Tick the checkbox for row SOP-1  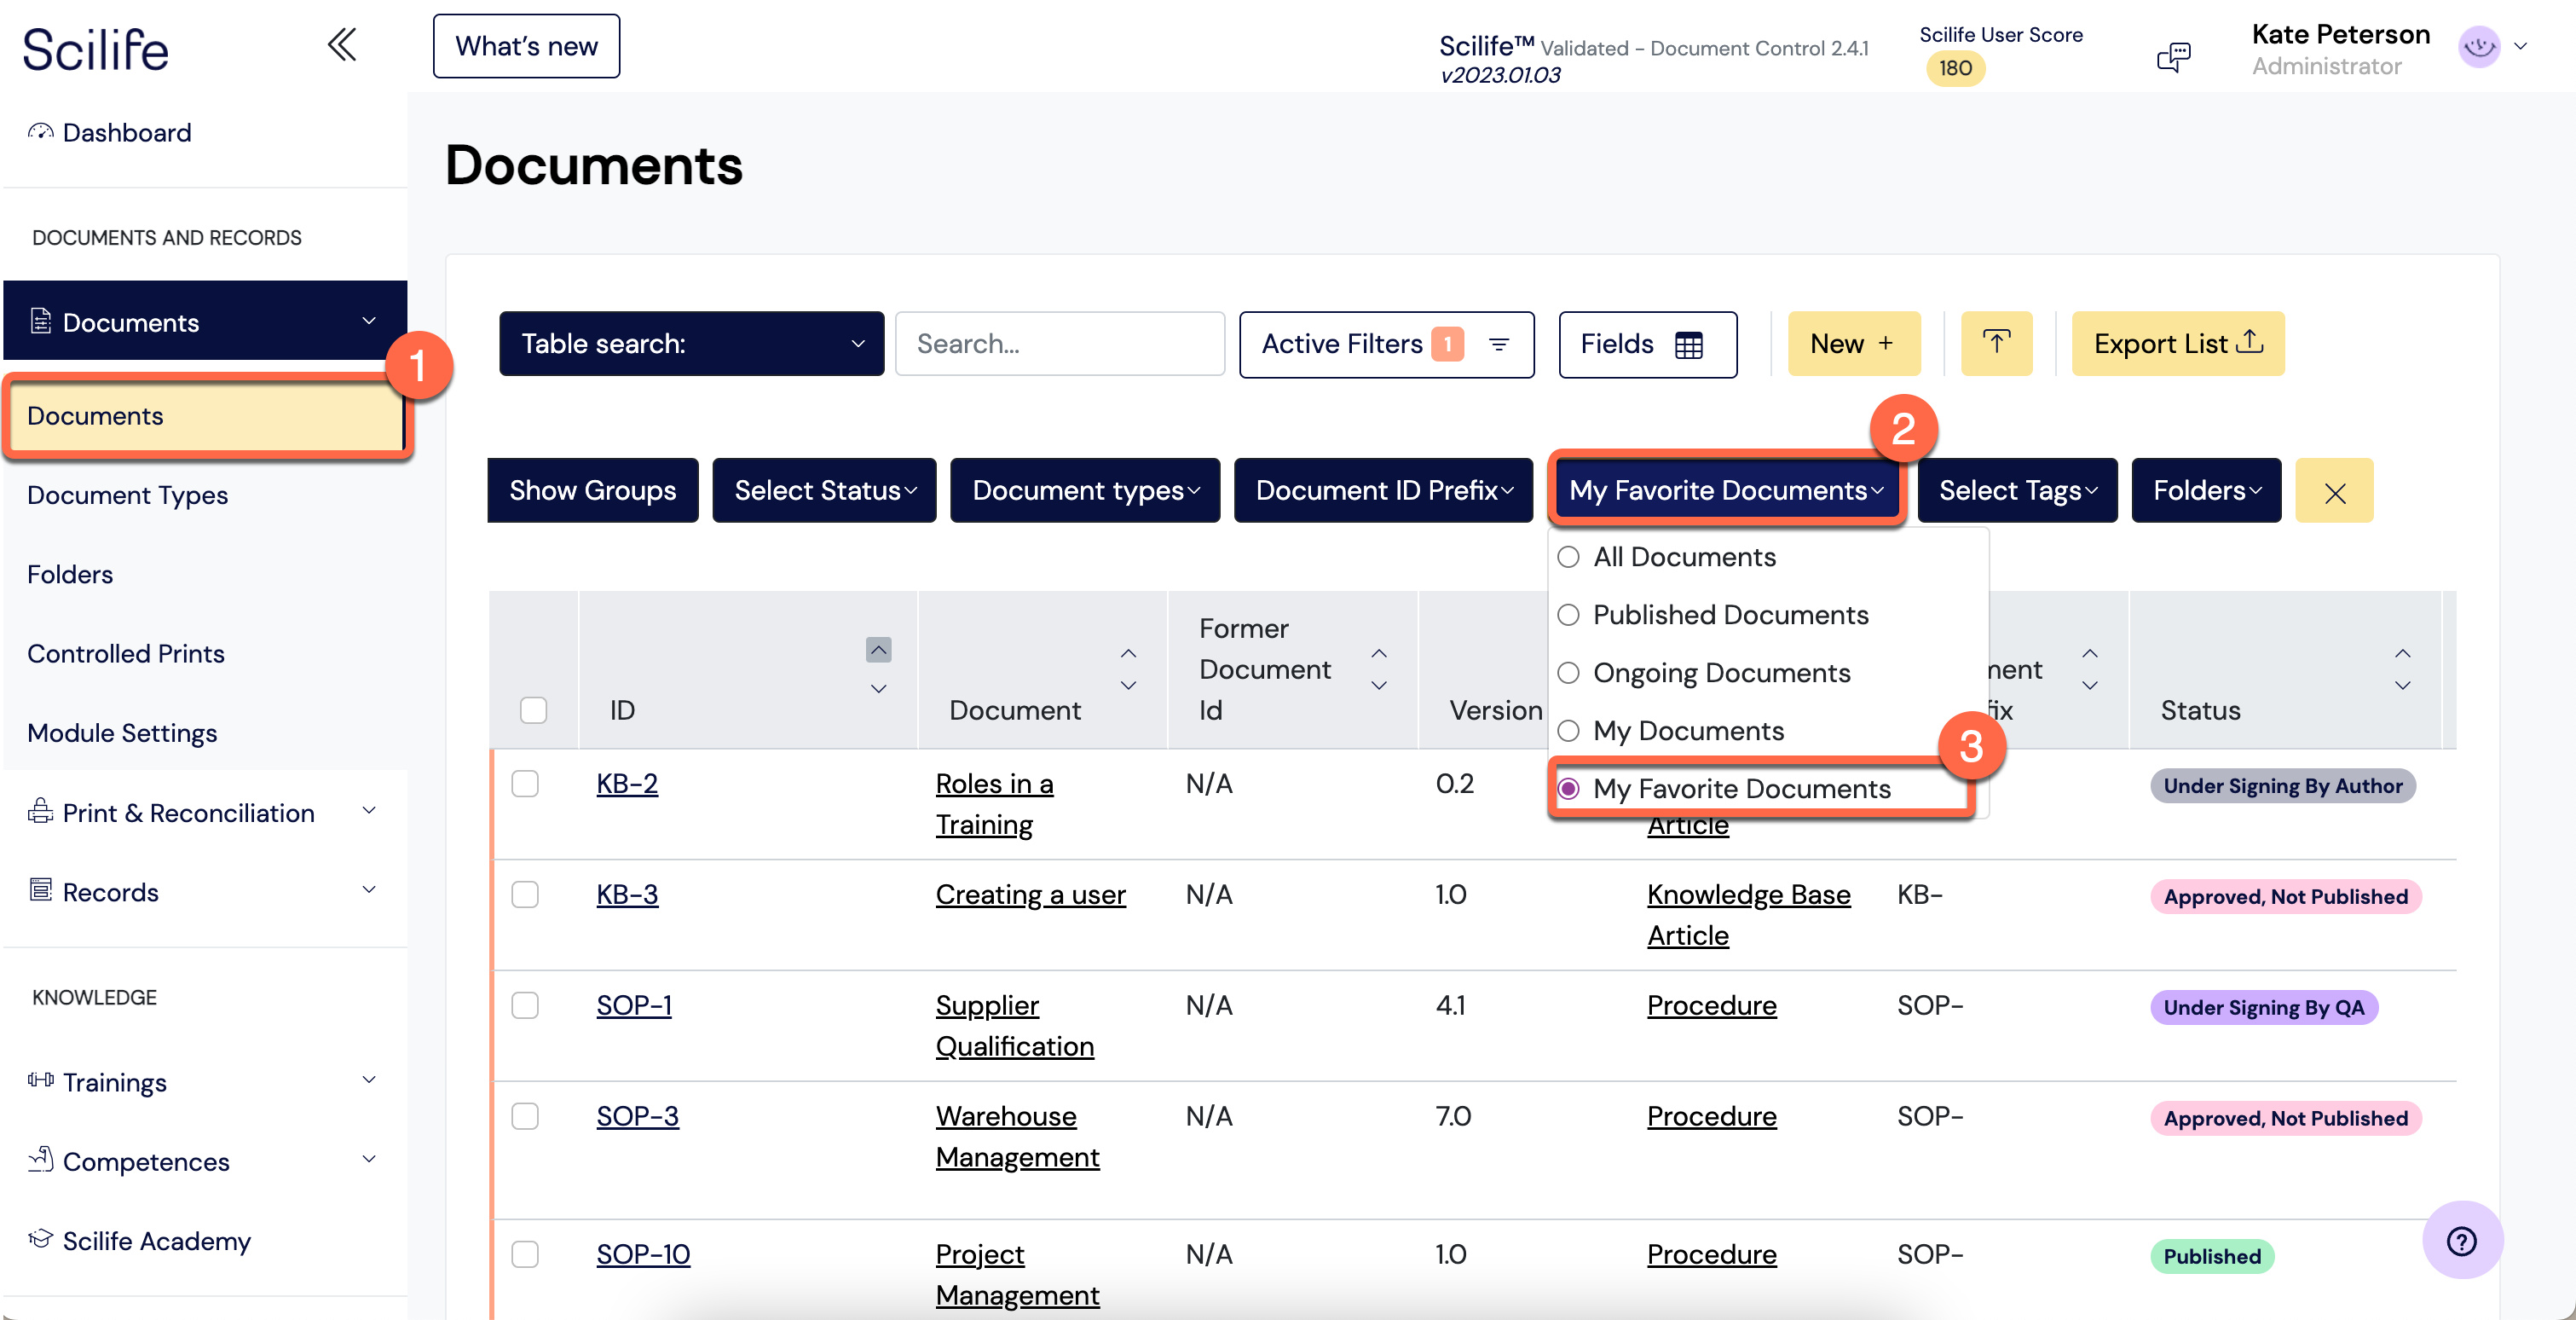click(526, 1006)
